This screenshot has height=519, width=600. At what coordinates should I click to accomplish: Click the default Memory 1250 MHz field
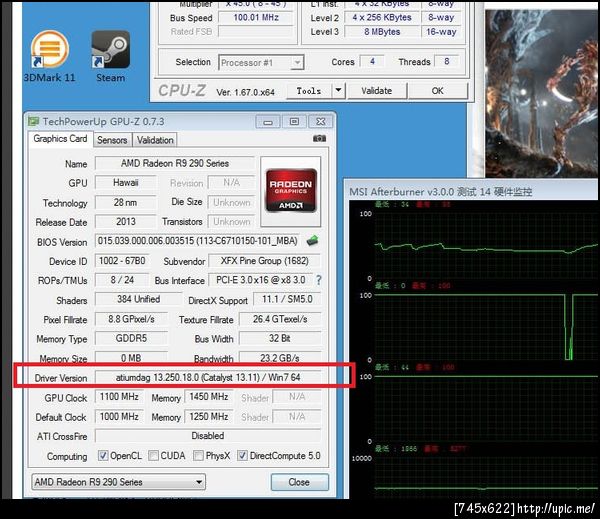pyautogui.click(x=209, y=416)
